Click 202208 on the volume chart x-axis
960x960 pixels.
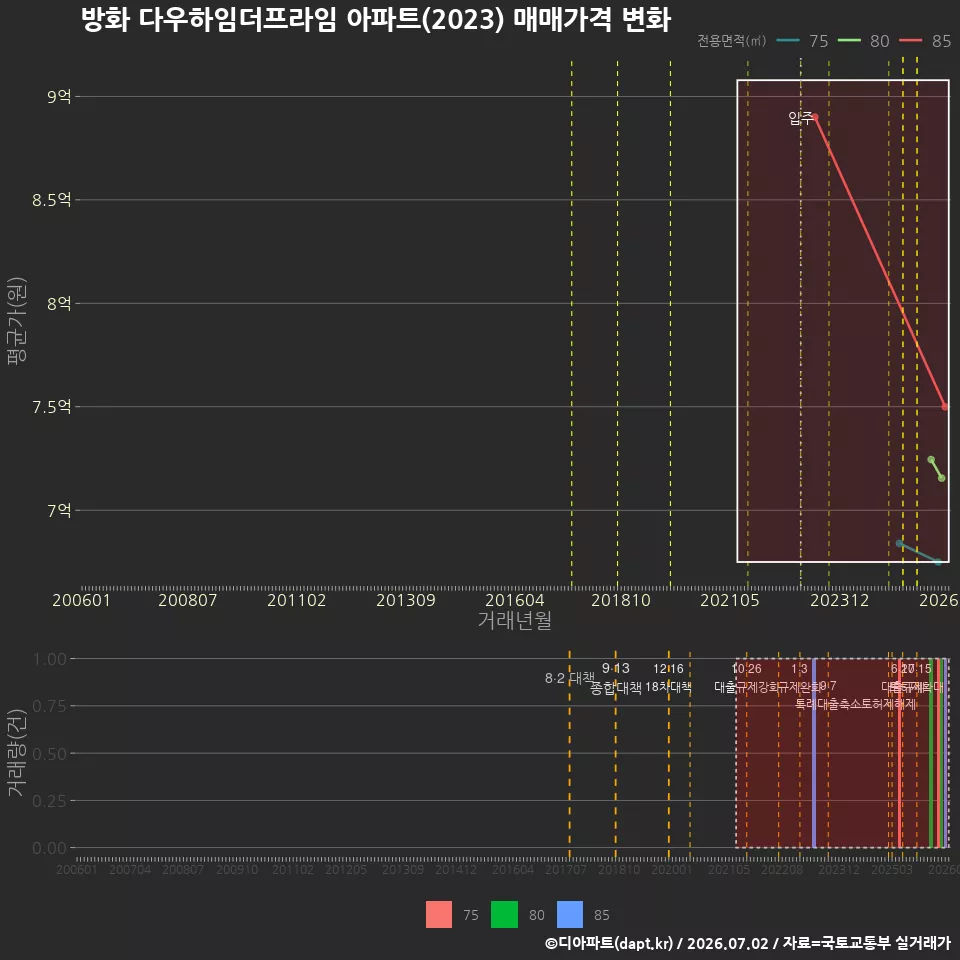coord(782,869)
